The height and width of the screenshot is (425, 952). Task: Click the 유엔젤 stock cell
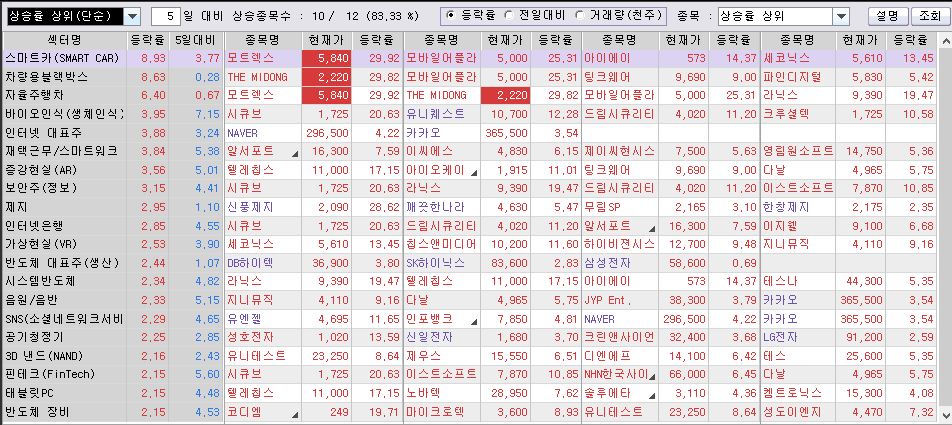pos(264,319)
